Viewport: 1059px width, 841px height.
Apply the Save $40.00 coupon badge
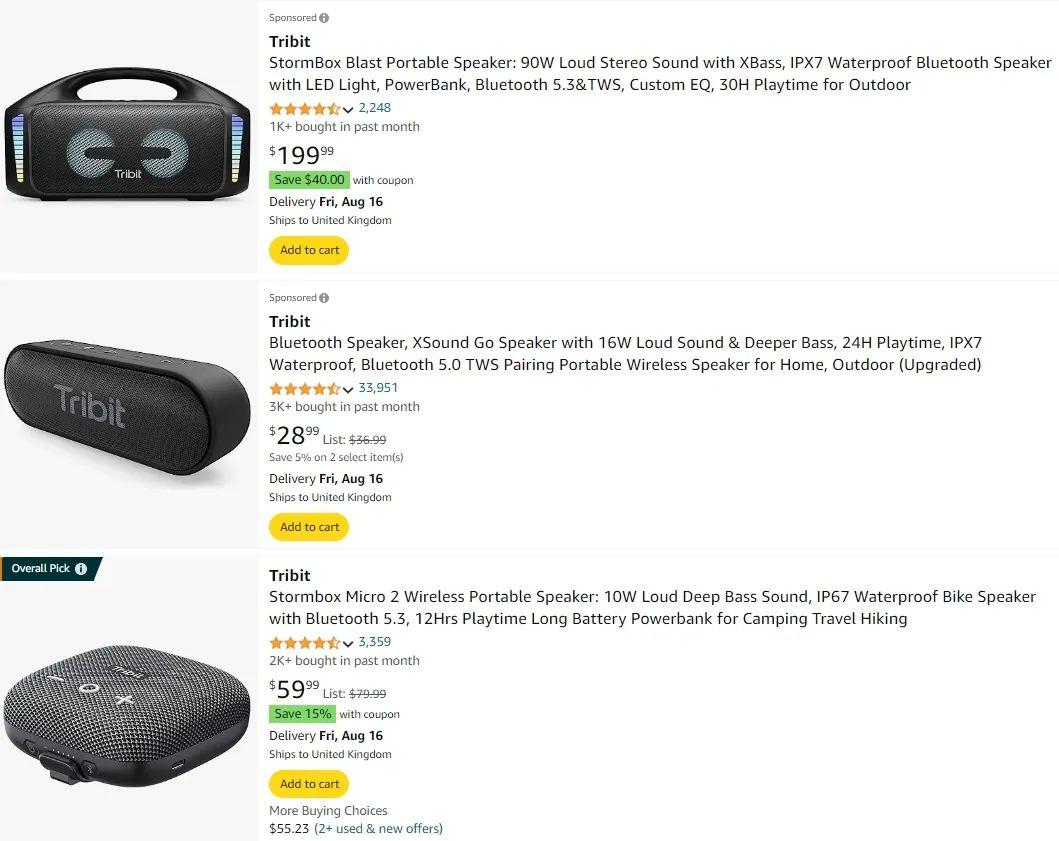coord(309,180)
